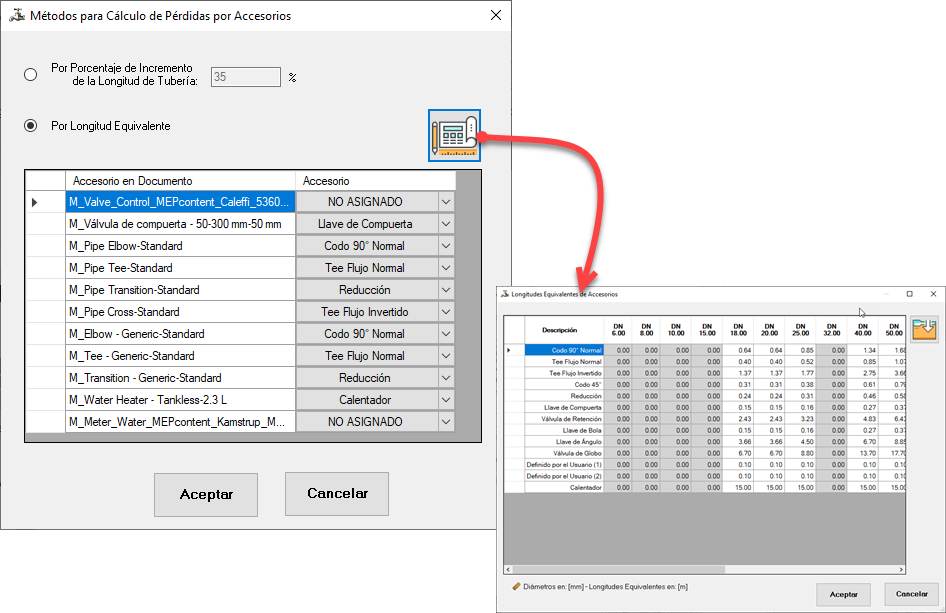Open Llave de Compuerta dropdown arrow
The width and height of the screenshot is (946, 613).
pyautogui.click(x=446, y=224)
